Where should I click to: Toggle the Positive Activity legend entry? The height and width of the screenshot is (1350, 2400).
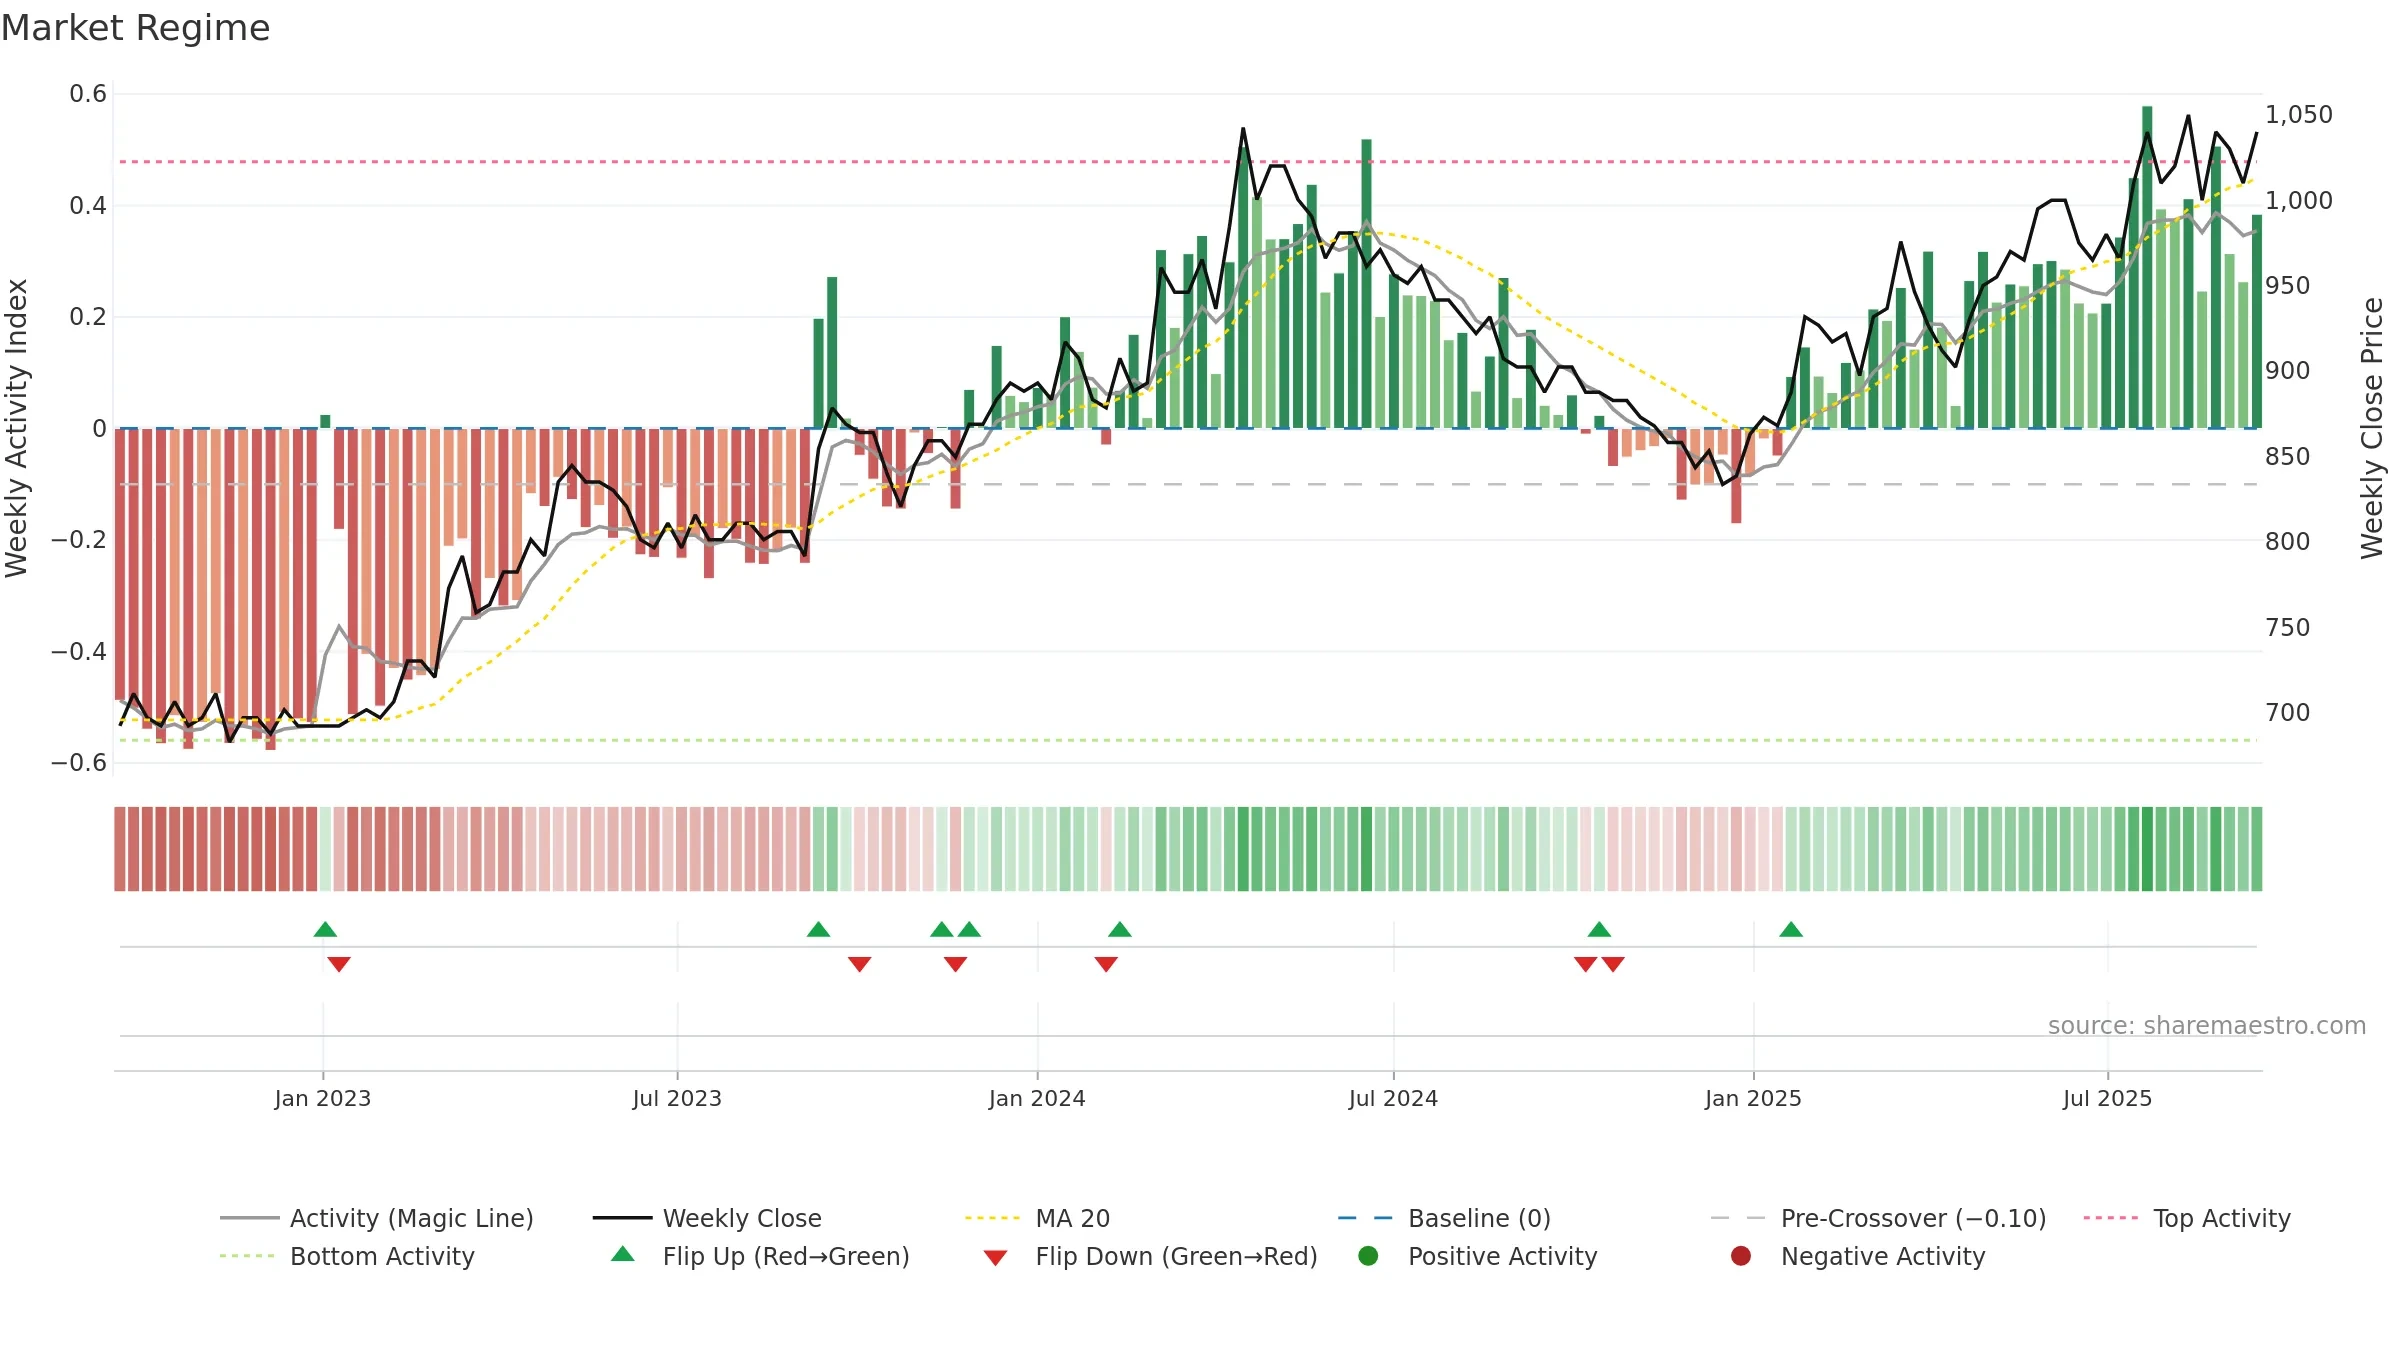click(1478, 1256)
